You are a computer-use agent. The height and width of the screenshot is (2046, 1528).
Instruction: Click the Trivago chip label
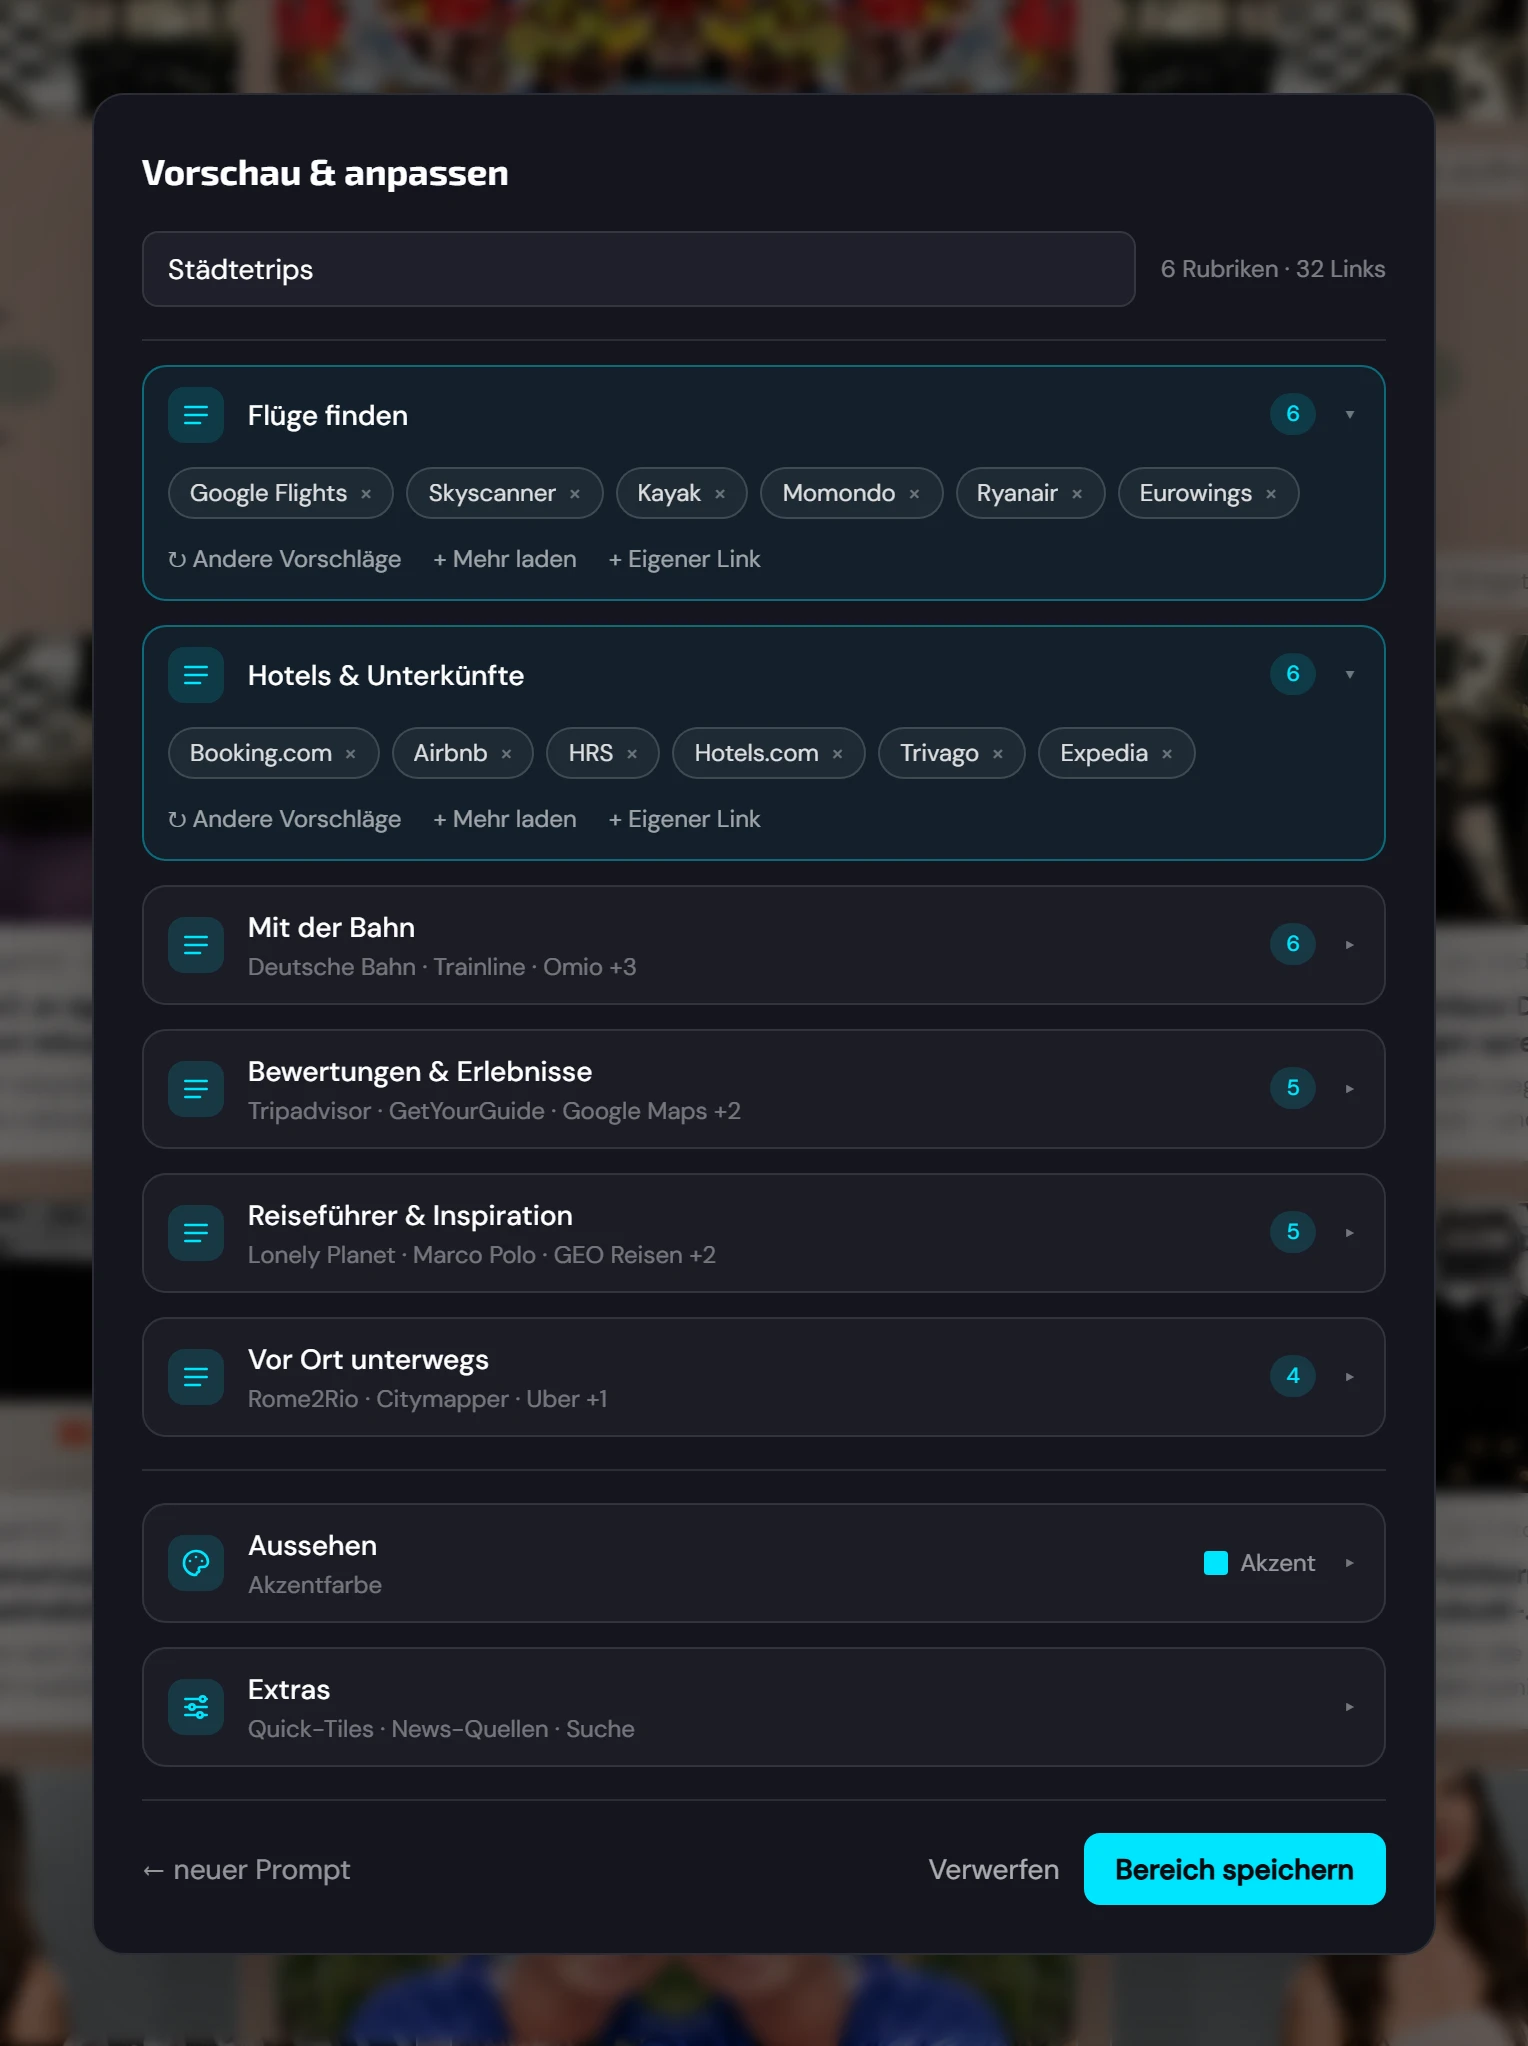[939, 753]
